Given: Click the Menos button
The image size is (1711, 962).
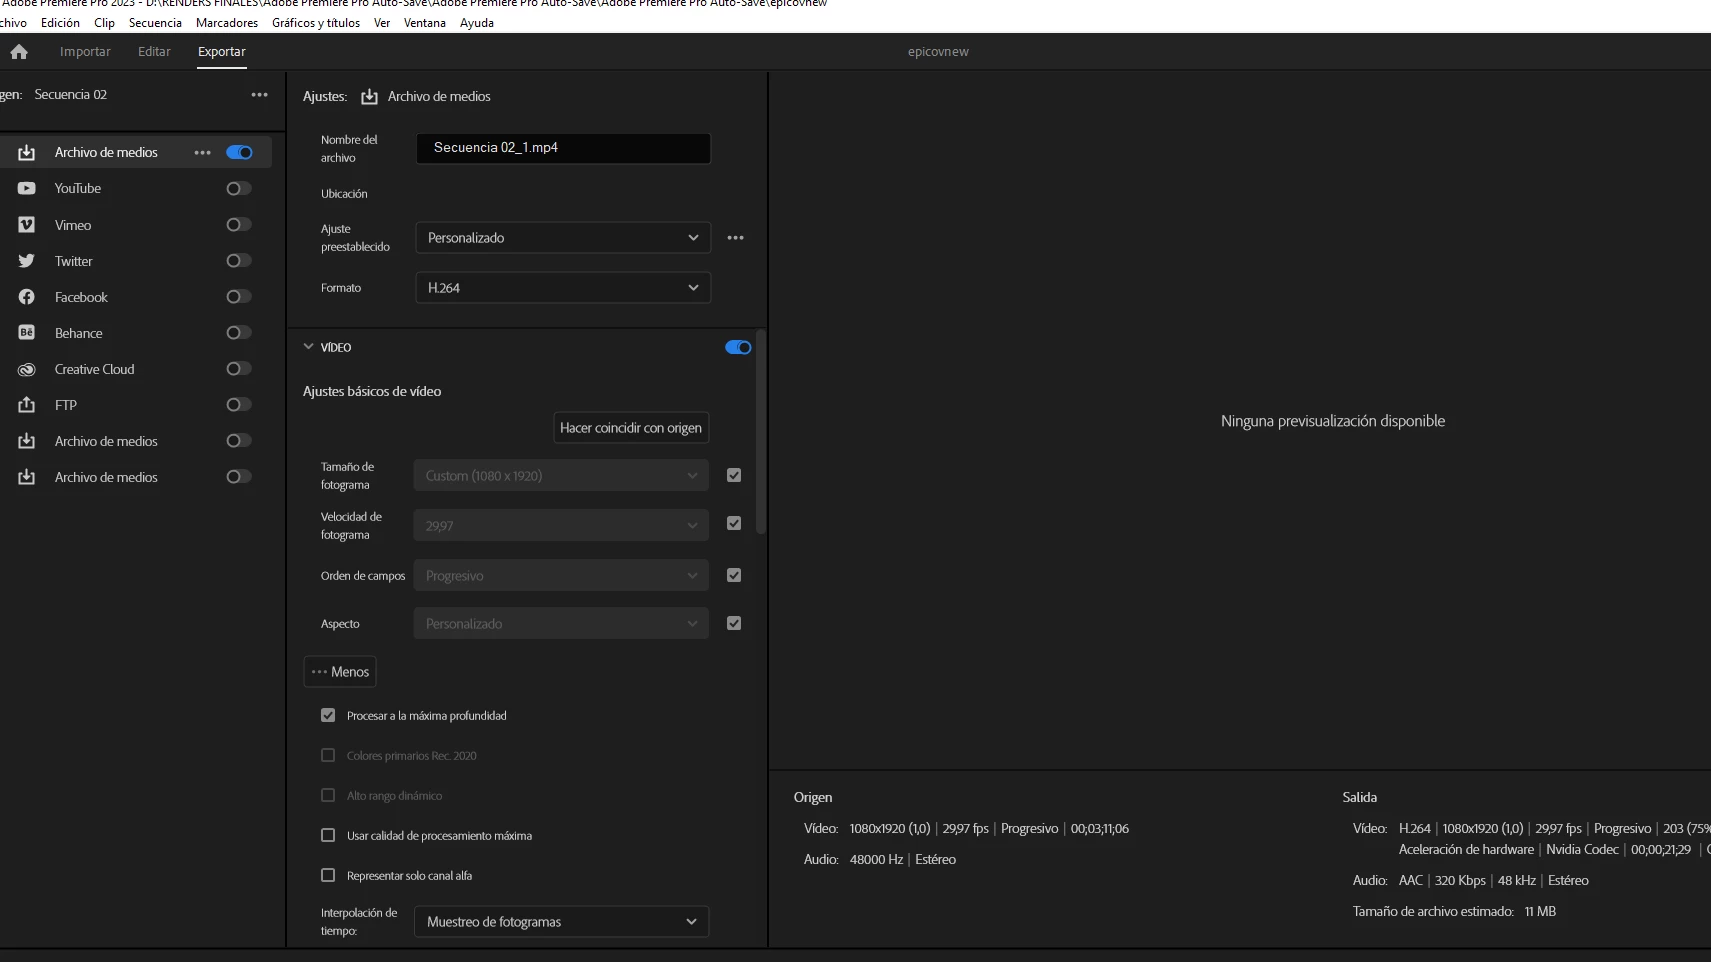Looking at the screenshot, I should tap(340, 672).
